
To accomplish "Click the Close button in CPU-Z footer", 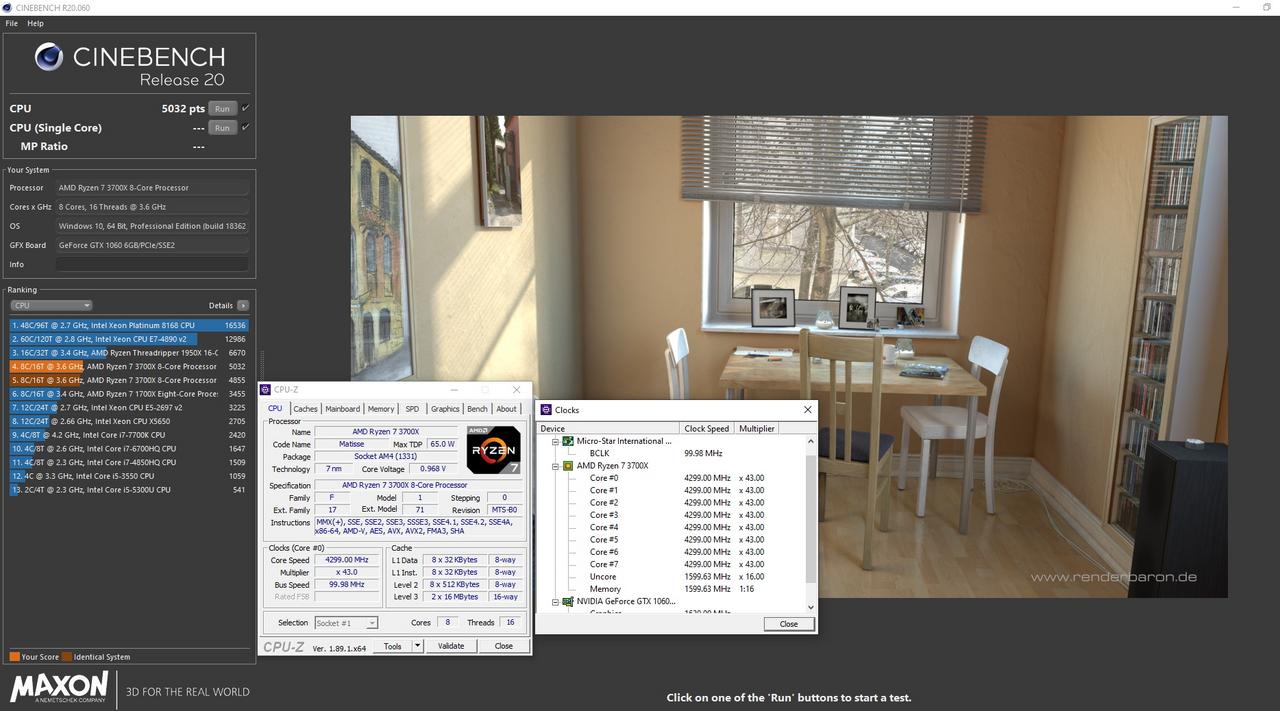I will coord(504,646).
